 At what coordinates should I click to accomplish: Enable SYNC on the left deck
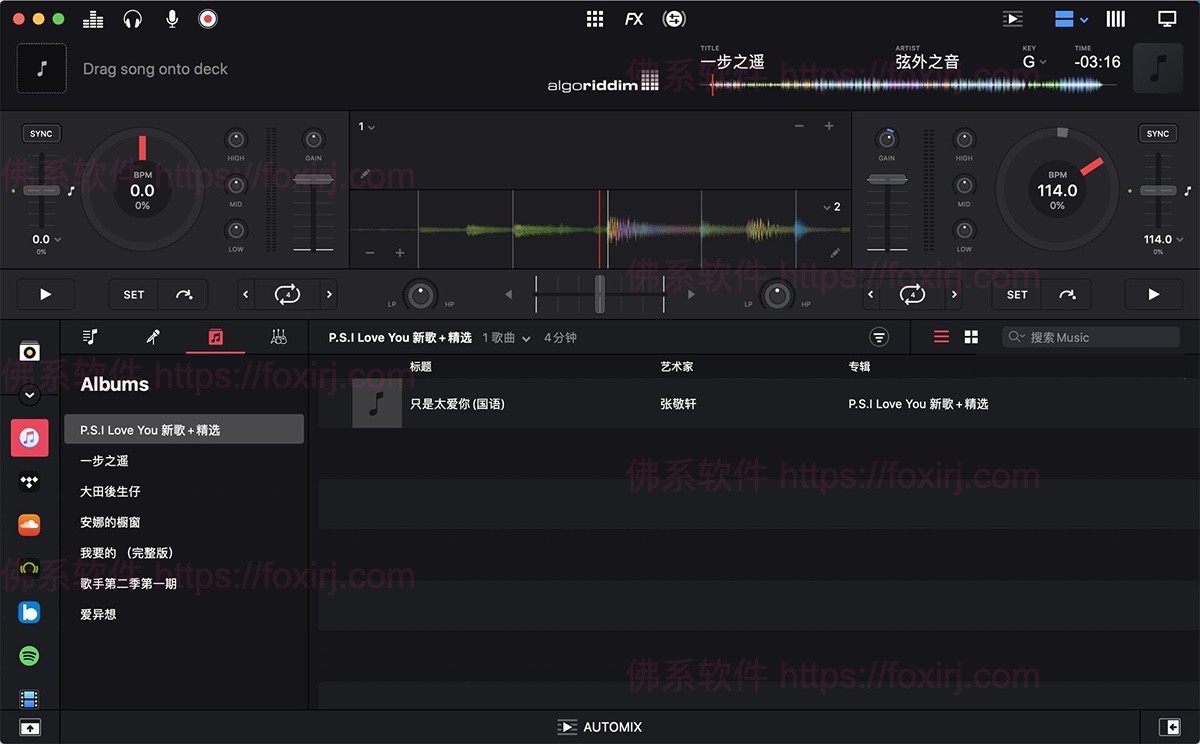coord(40,133)
